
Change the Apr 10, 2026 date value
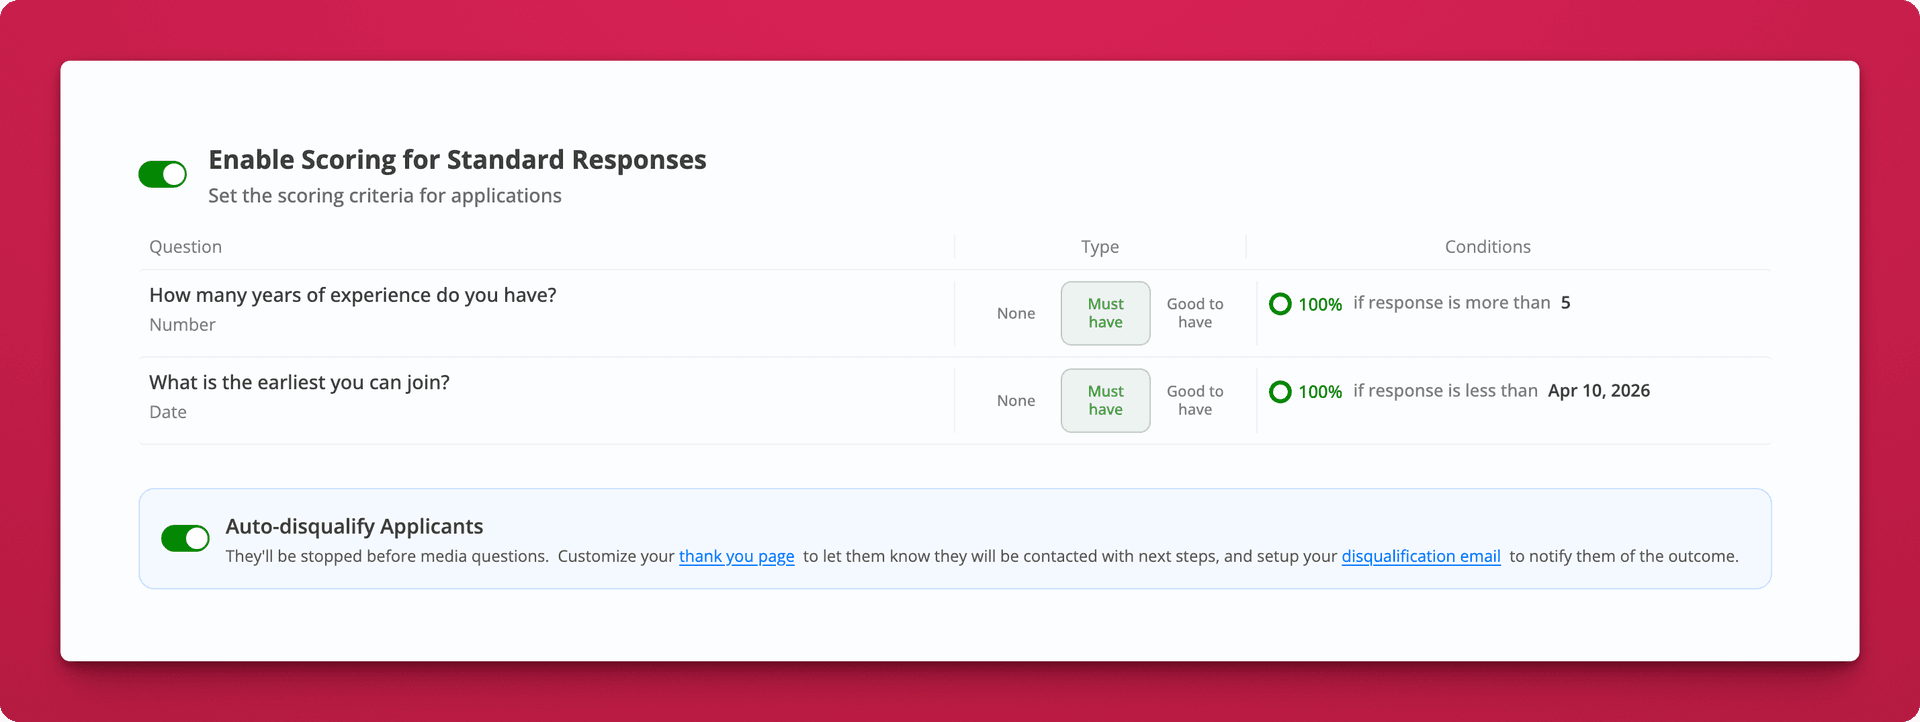click(1598, 391)
